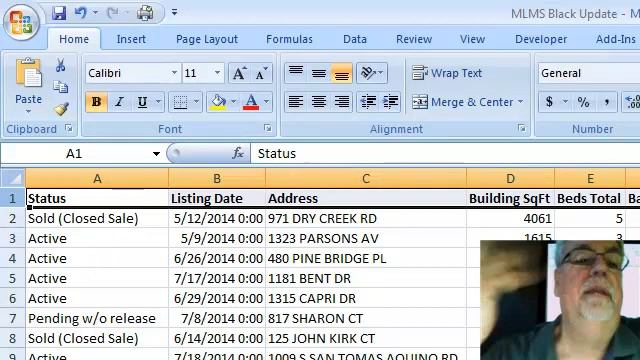Undo the last action
The image size is (640, 360).
[x=81, y=13]
